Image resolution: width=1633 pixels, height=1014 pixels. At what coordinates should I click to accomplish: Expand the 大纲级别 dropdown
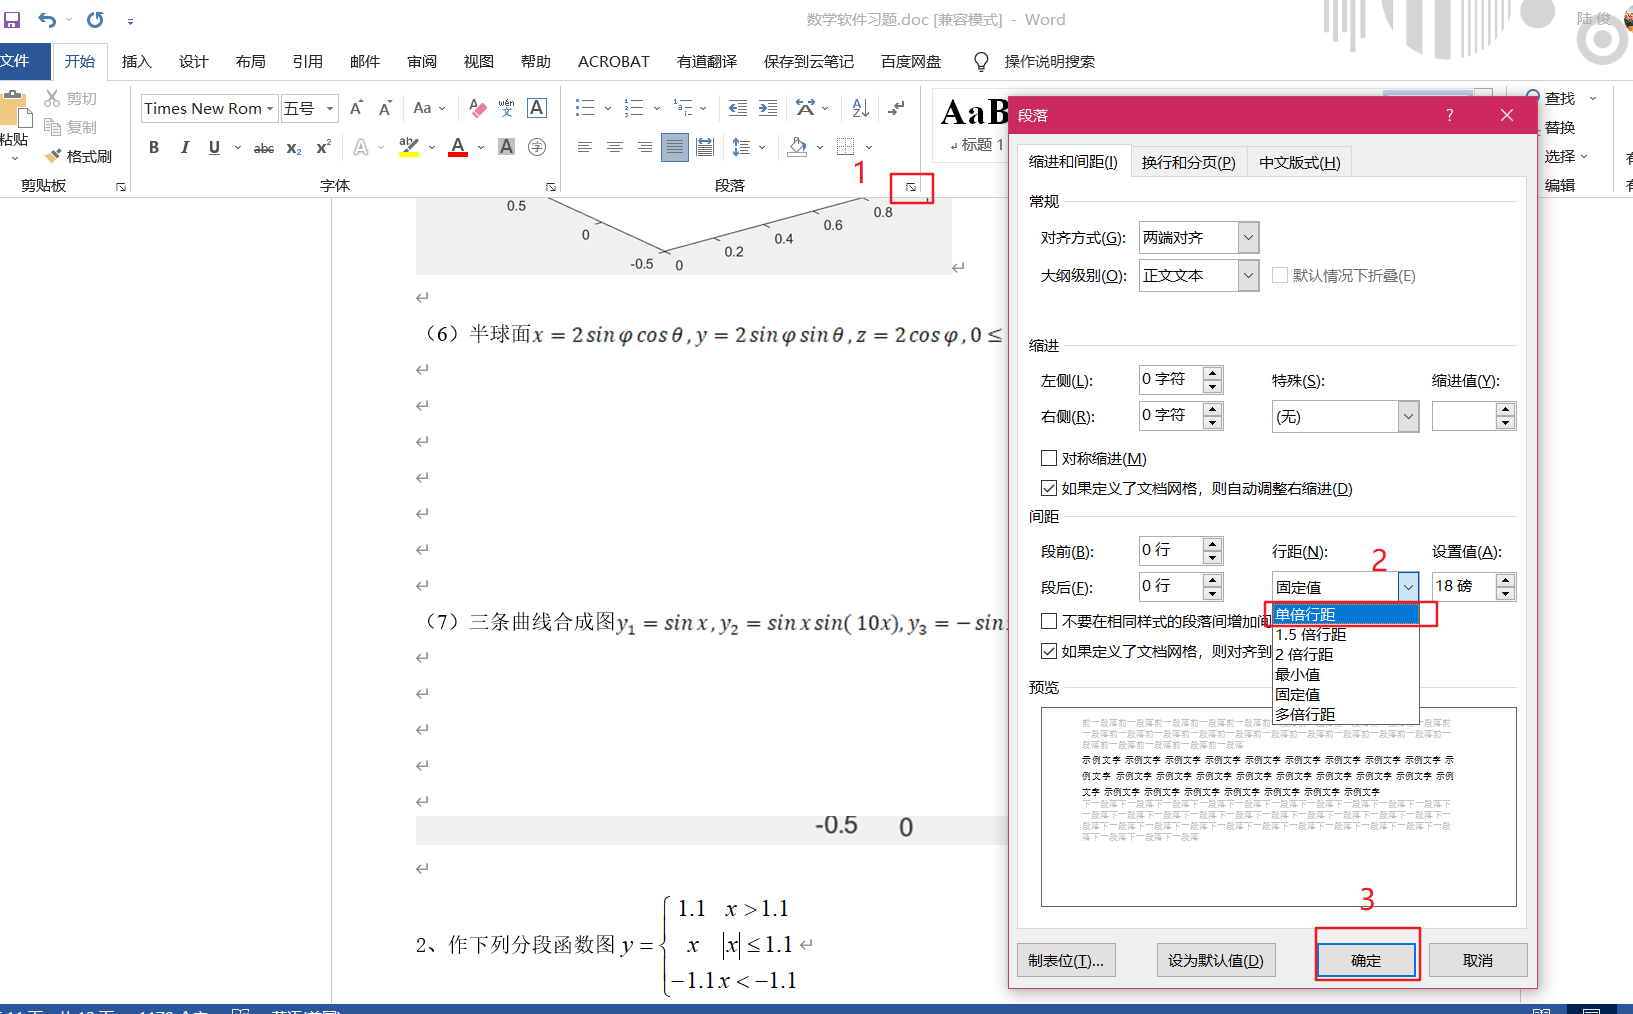point(1248,275)
